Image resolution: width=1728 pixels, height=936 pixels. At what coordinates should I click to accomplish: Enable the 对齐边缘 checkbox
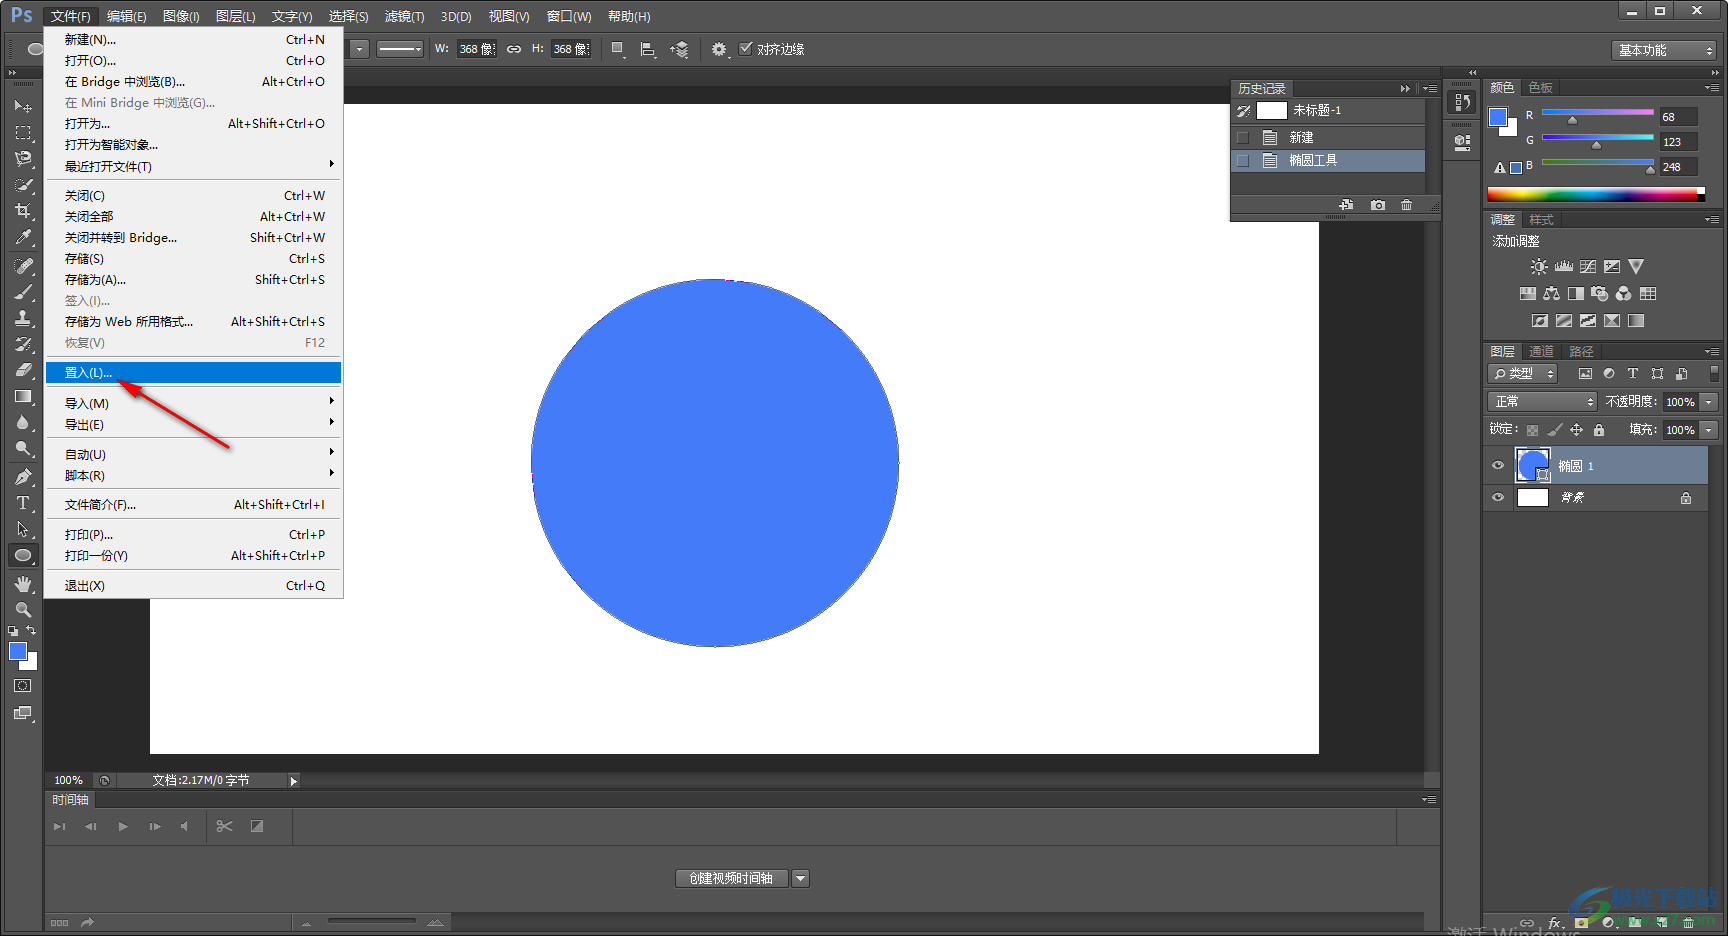(x=745, y=48)
